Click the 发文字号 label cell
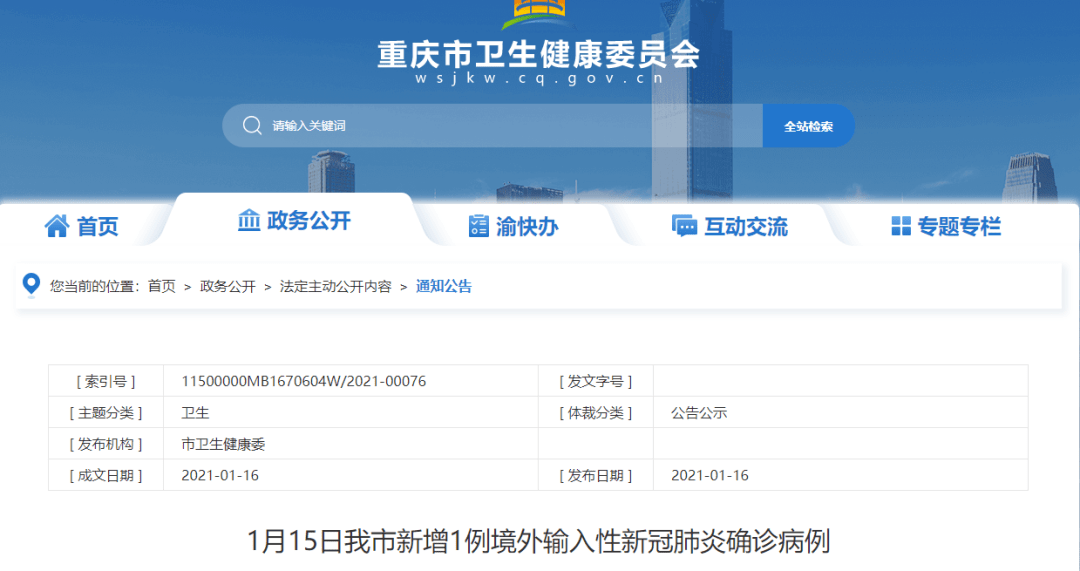This screenshot has width=1080, height=571. coord(596,381)
